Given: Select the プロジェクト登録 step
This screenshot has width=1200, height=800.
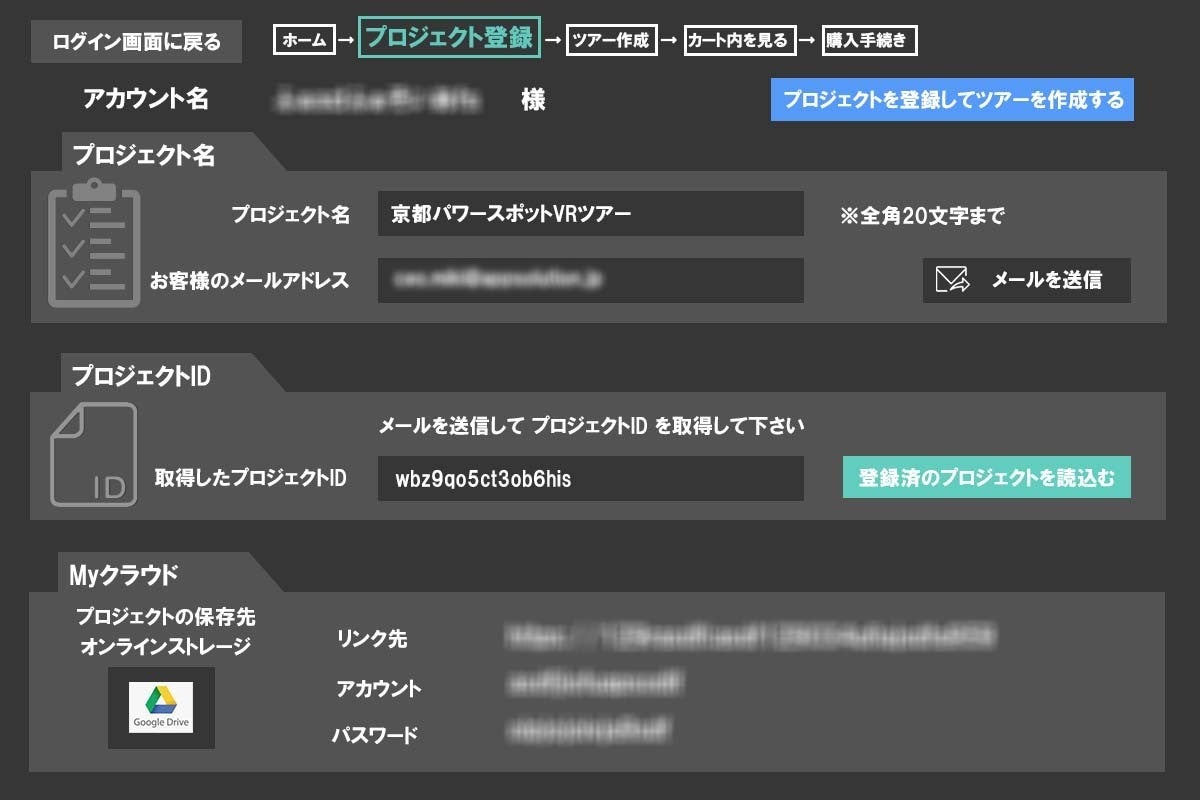Looking at the screenshot, I should tap(449, 38).
